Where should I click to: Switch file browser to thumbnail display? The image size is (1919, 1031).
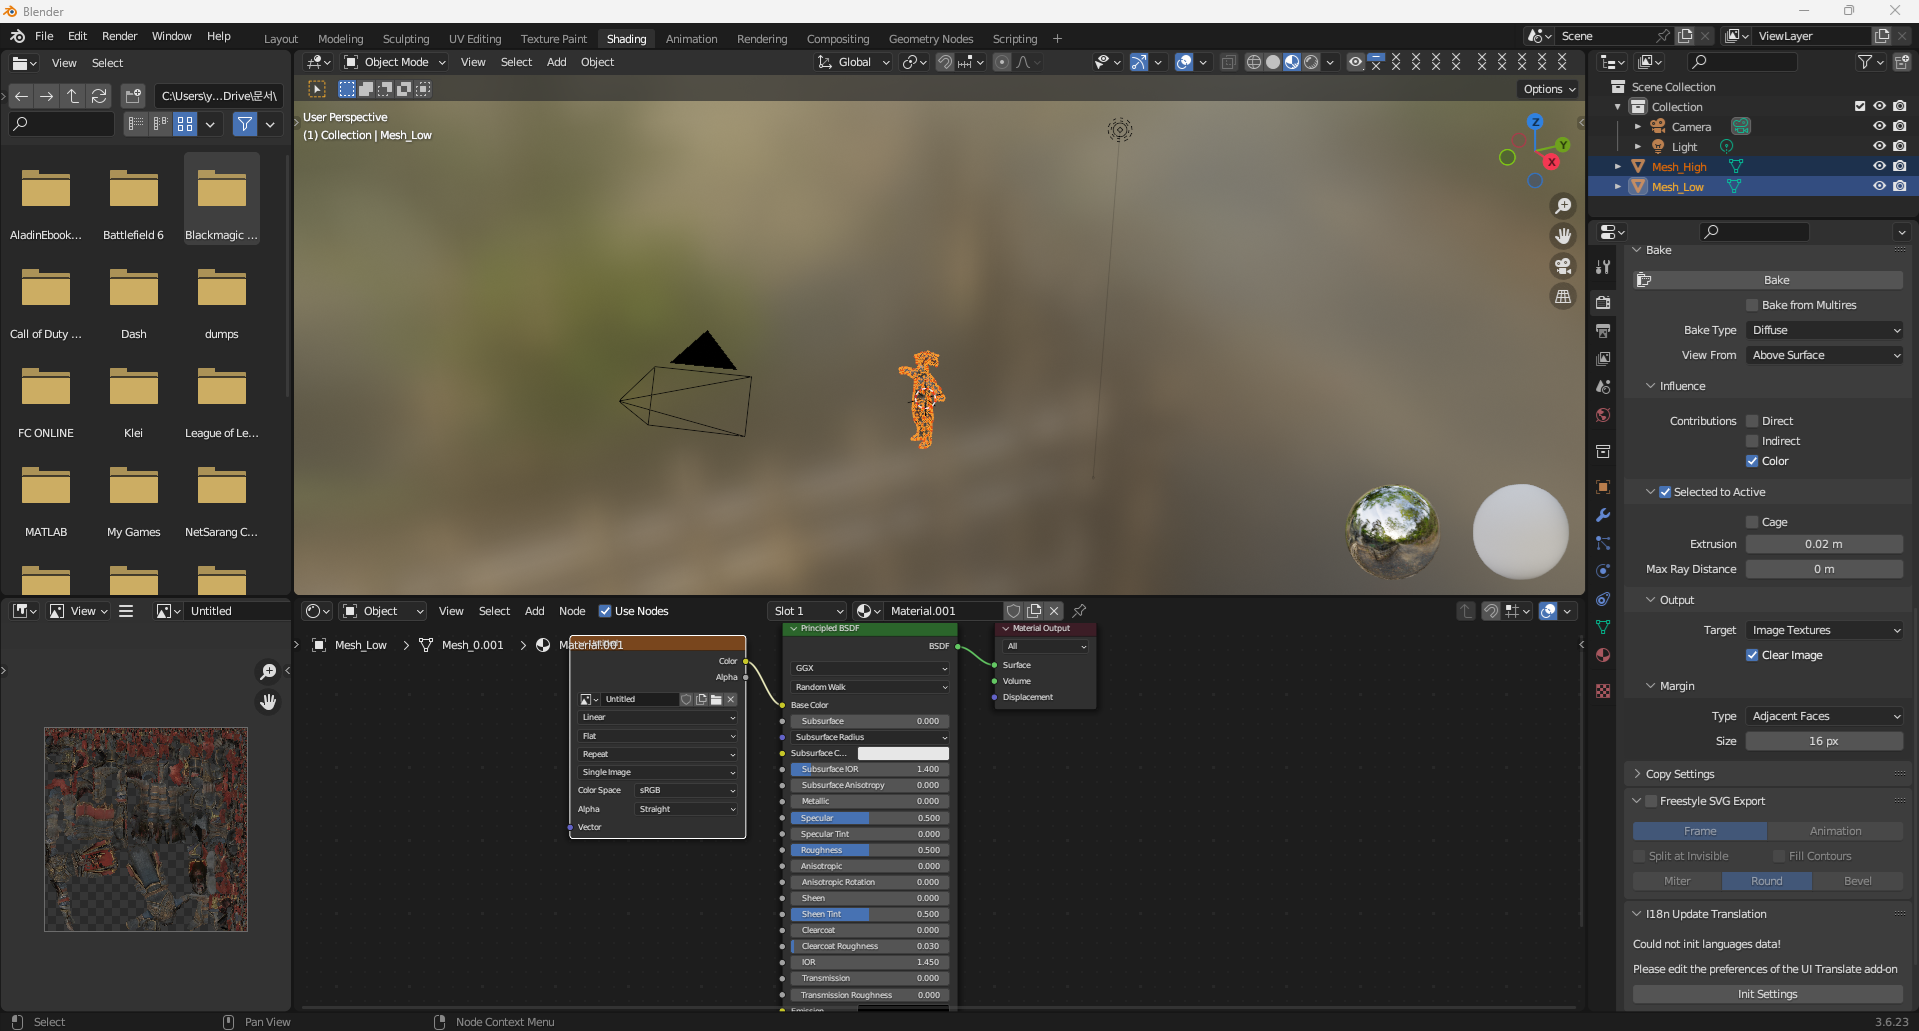185,124
